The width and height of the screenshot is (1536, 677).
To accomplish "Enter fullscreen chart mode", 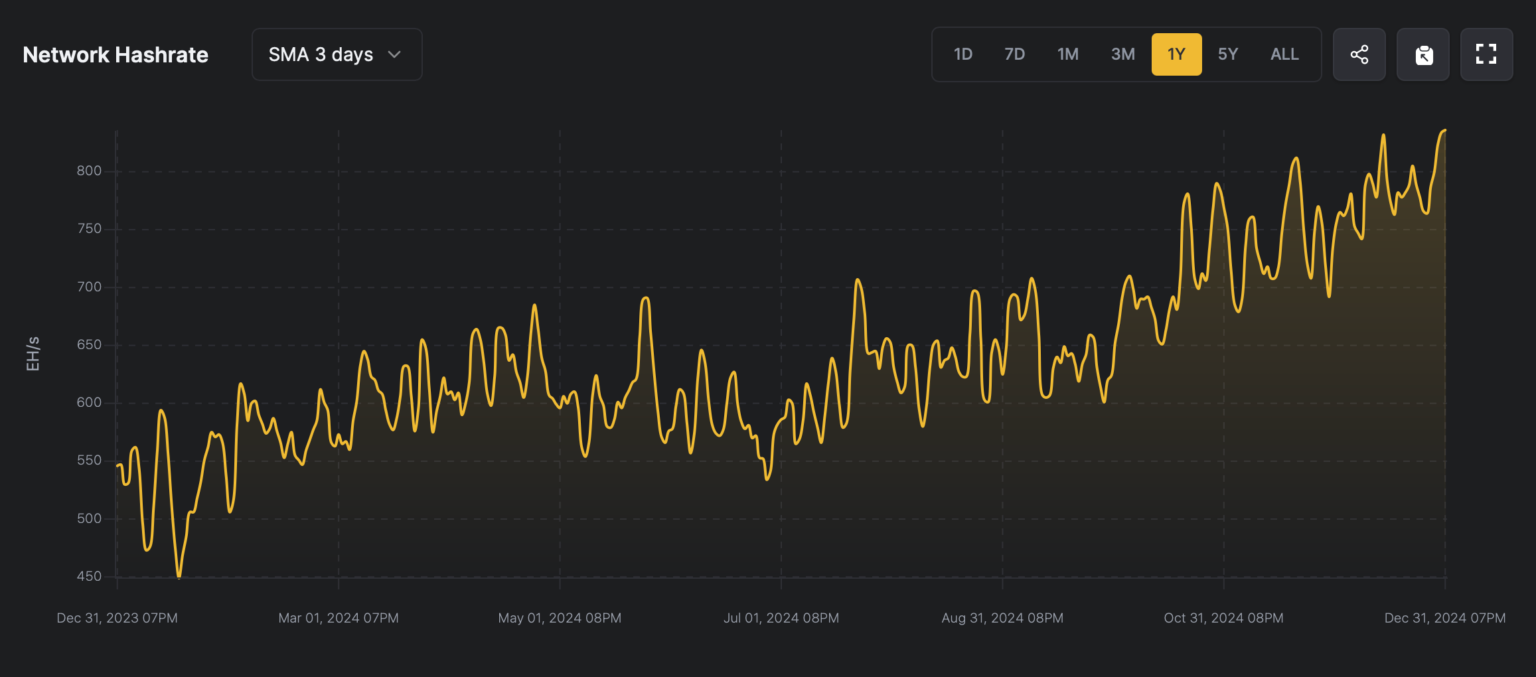I will point(1486,54).
